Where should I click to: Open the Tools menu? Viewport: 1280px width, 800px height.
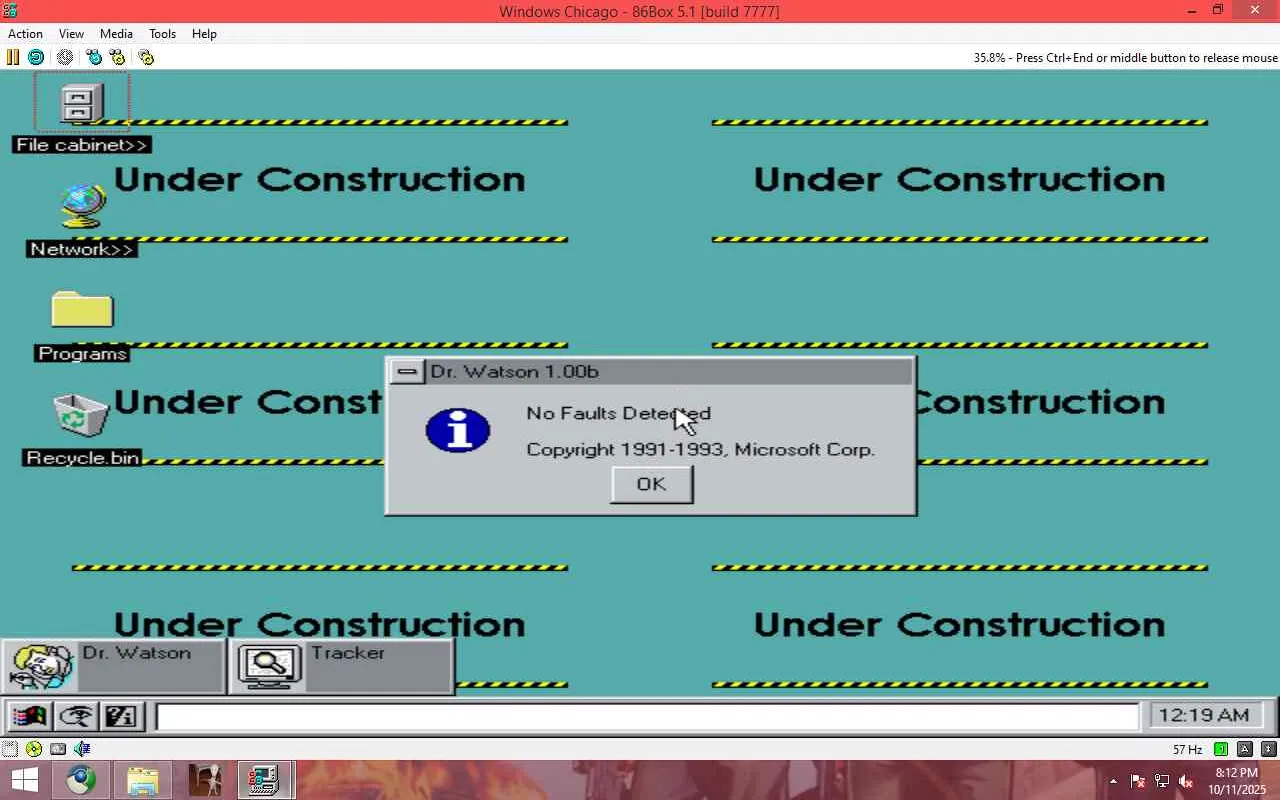coord(162,33)
